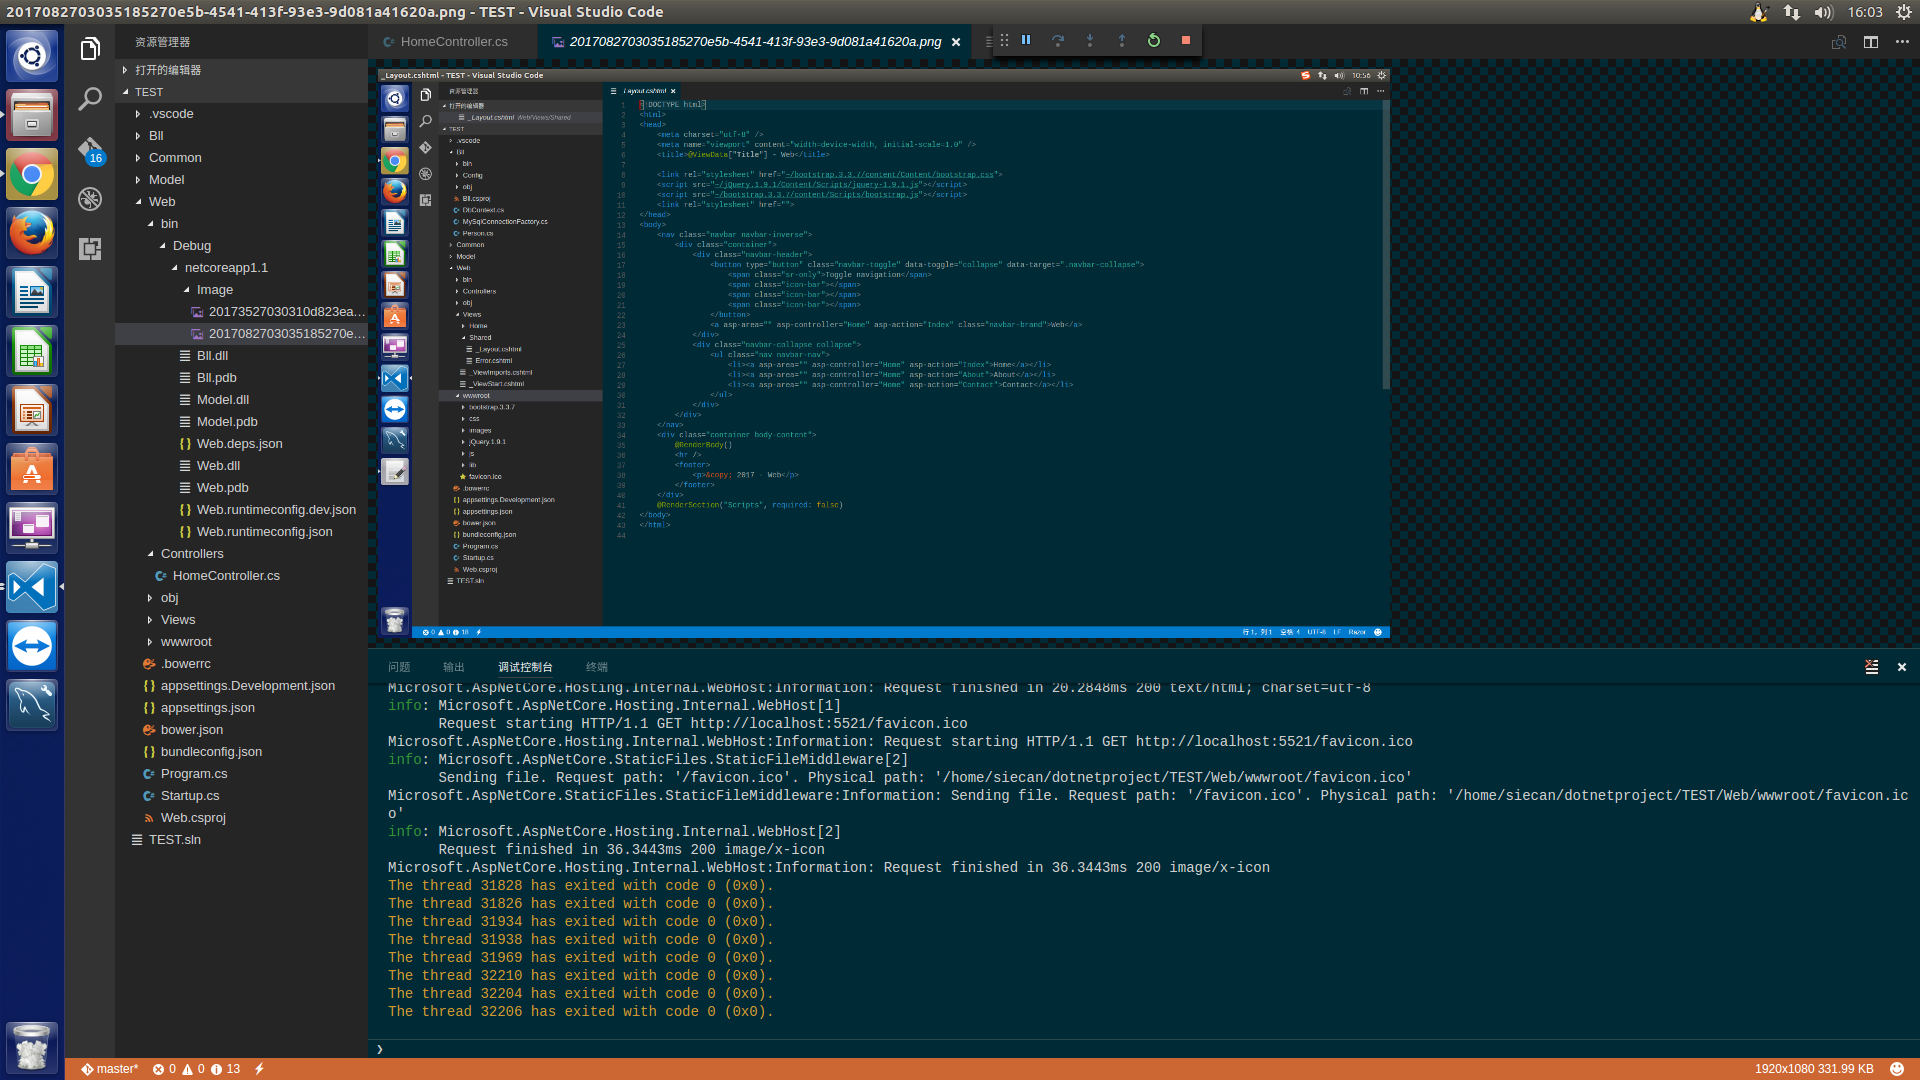Viewport: 1920px width, 1080px height.
Task: Open Source Control view with 16 badge
Action: click(90, 150)
